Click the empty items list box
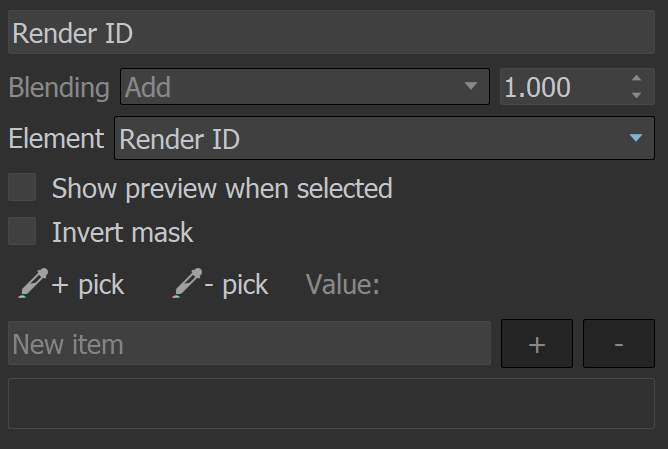 (x=331, y=403)
